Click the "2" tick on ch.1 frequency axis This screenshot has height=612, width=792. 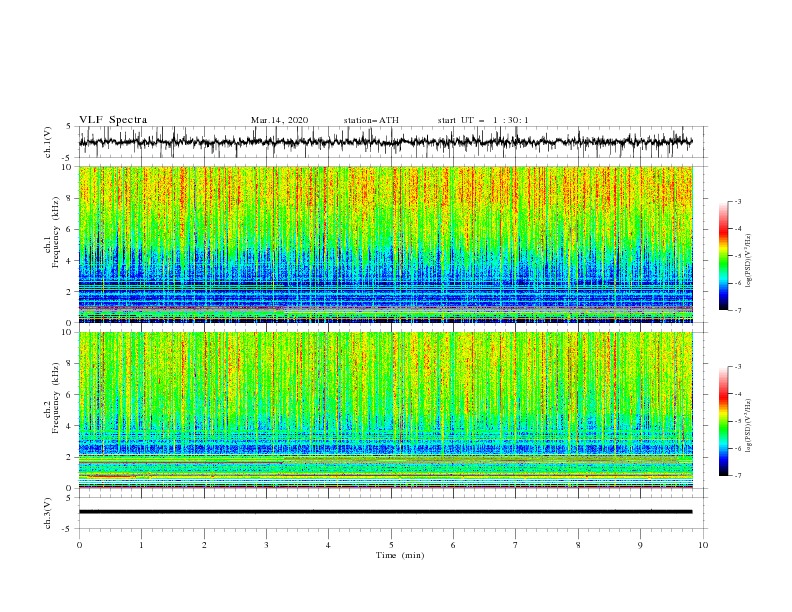point(70,292)
